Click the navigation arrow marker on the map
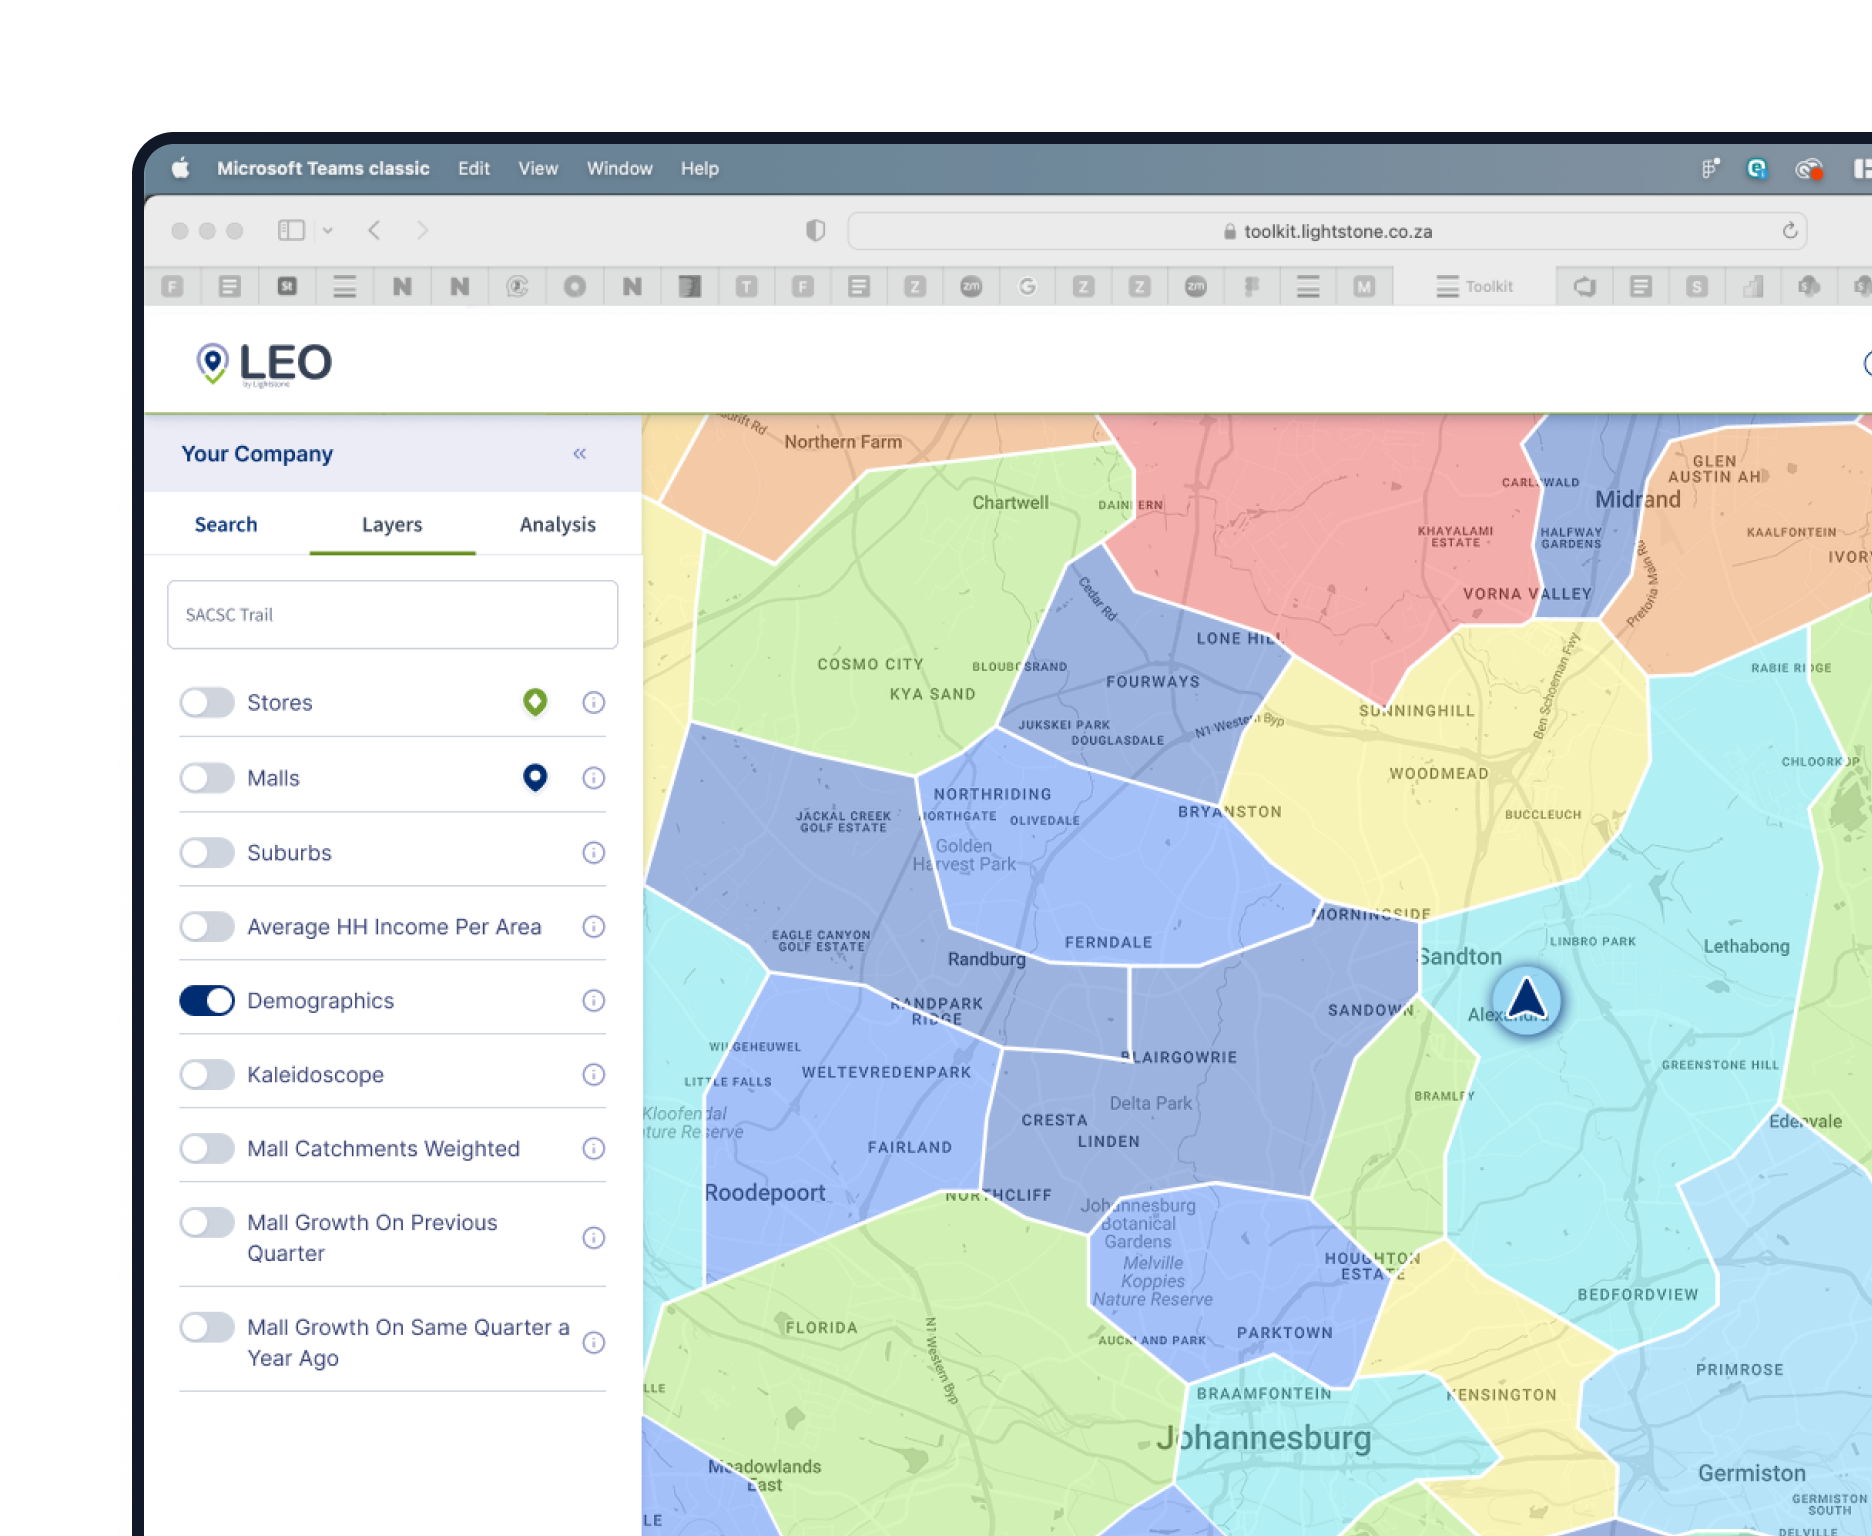The height and width of the screenshot is (1536, 1872). point(1526,1000)
